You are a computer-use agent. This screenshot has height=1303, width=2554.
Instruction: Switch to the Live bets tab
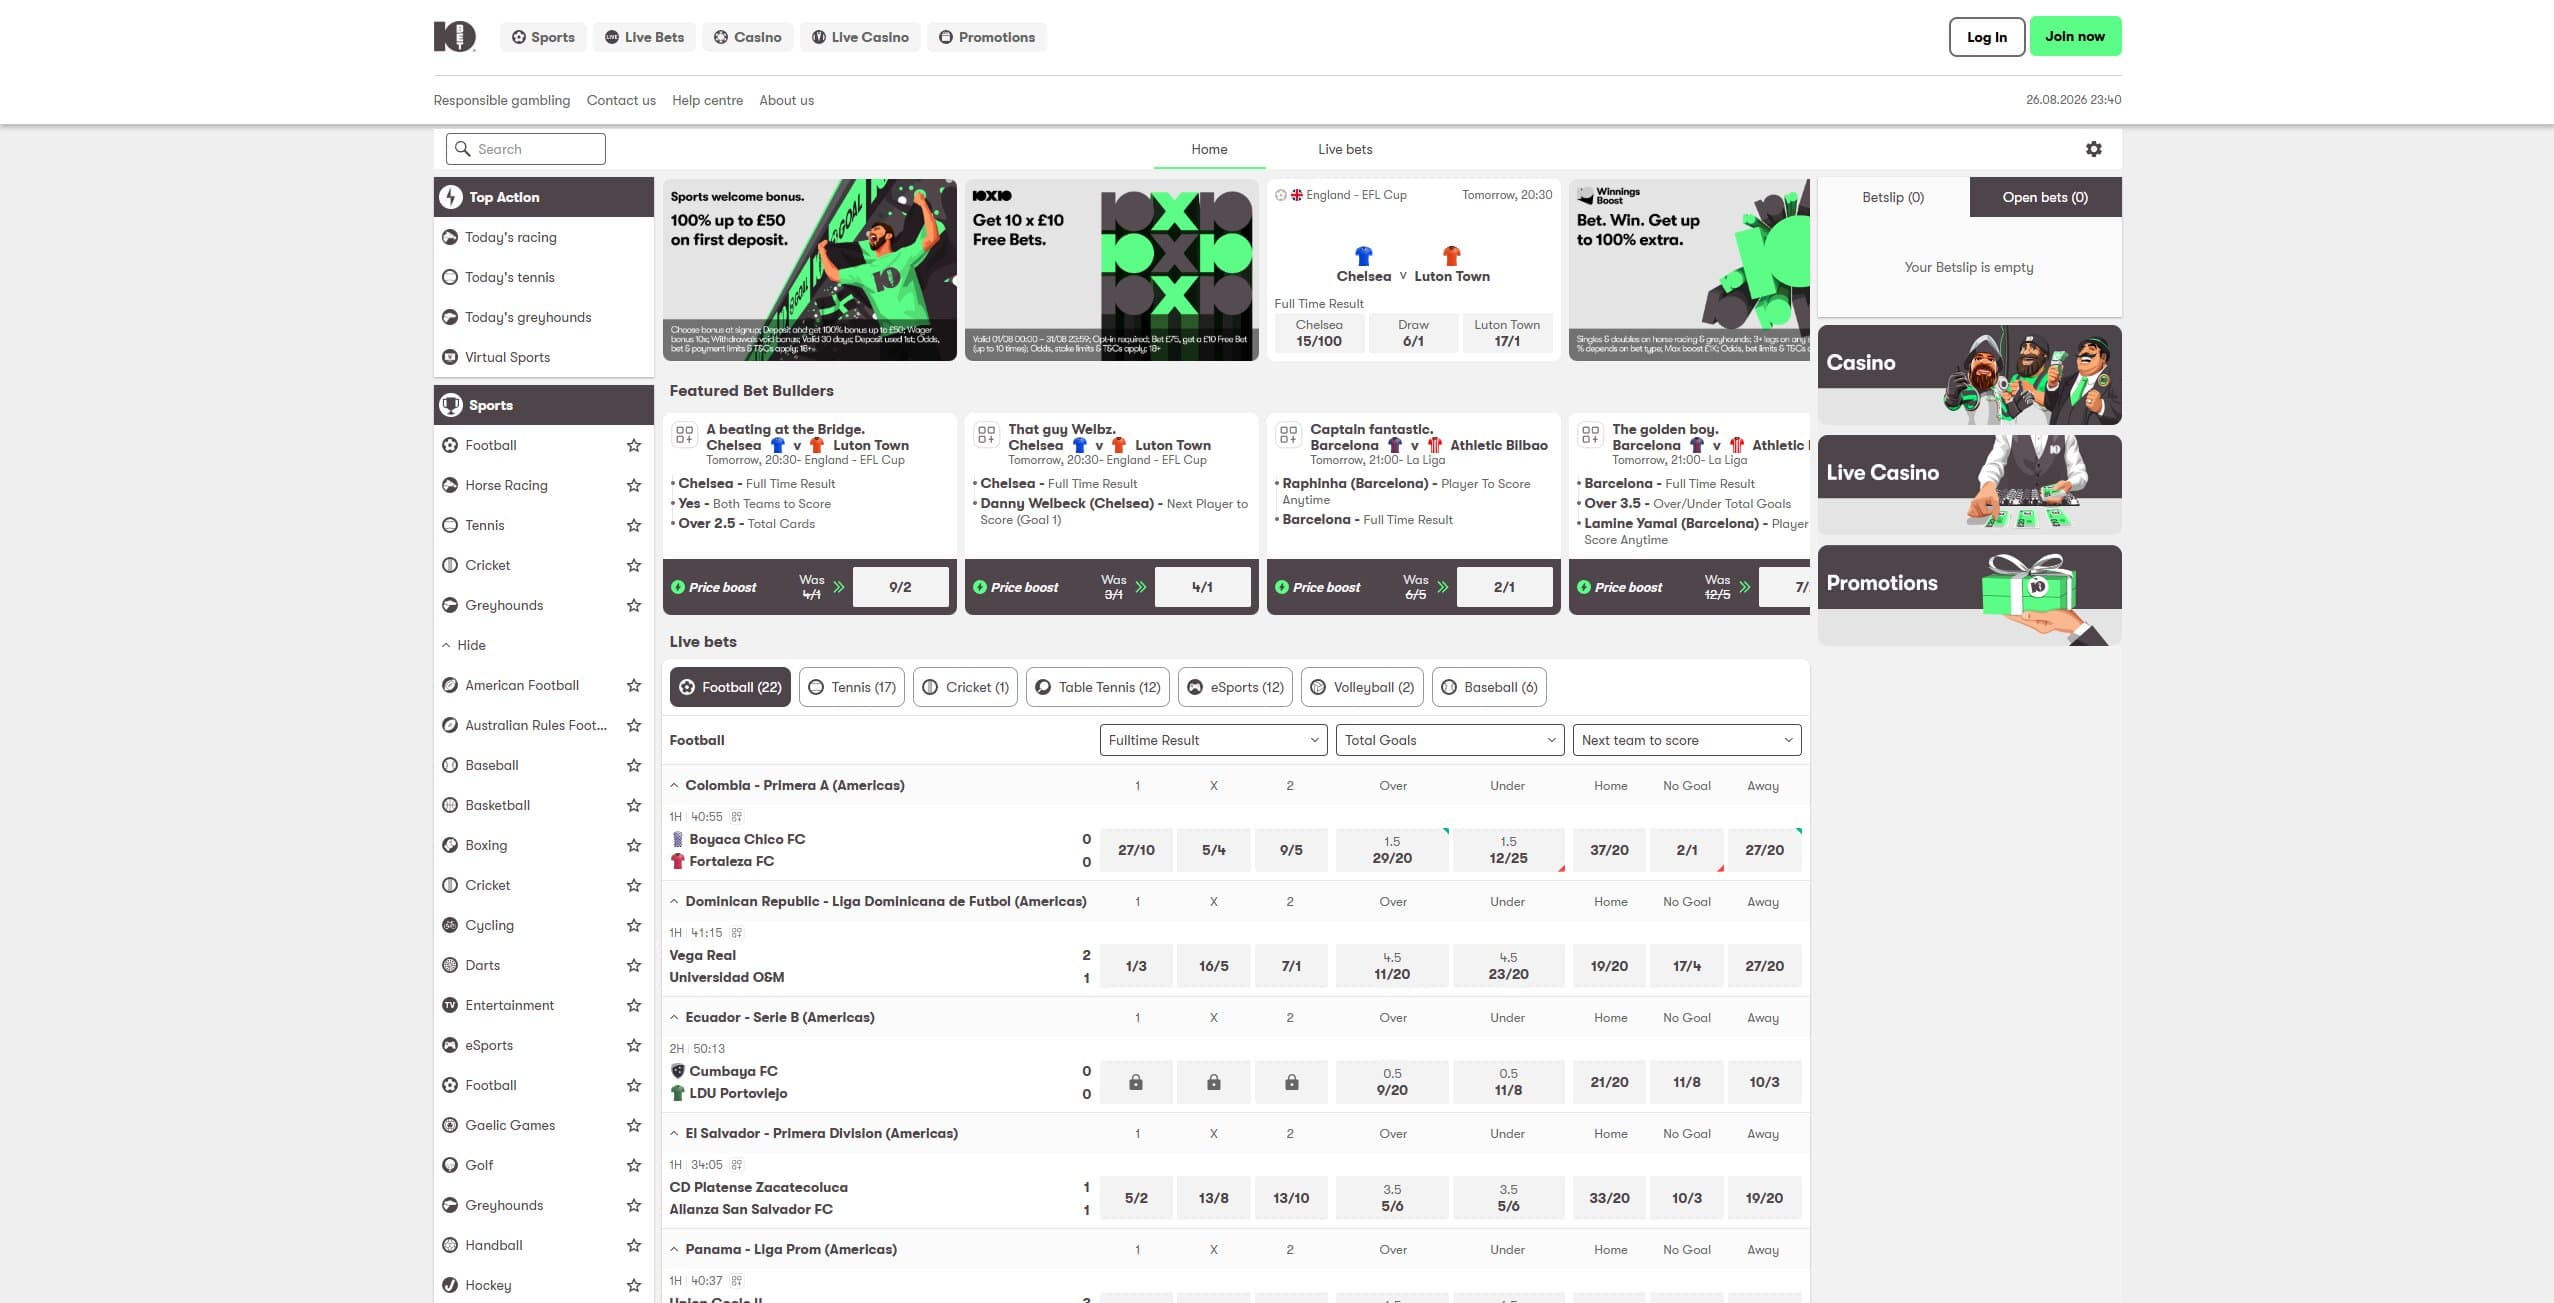pos(1345,149)
